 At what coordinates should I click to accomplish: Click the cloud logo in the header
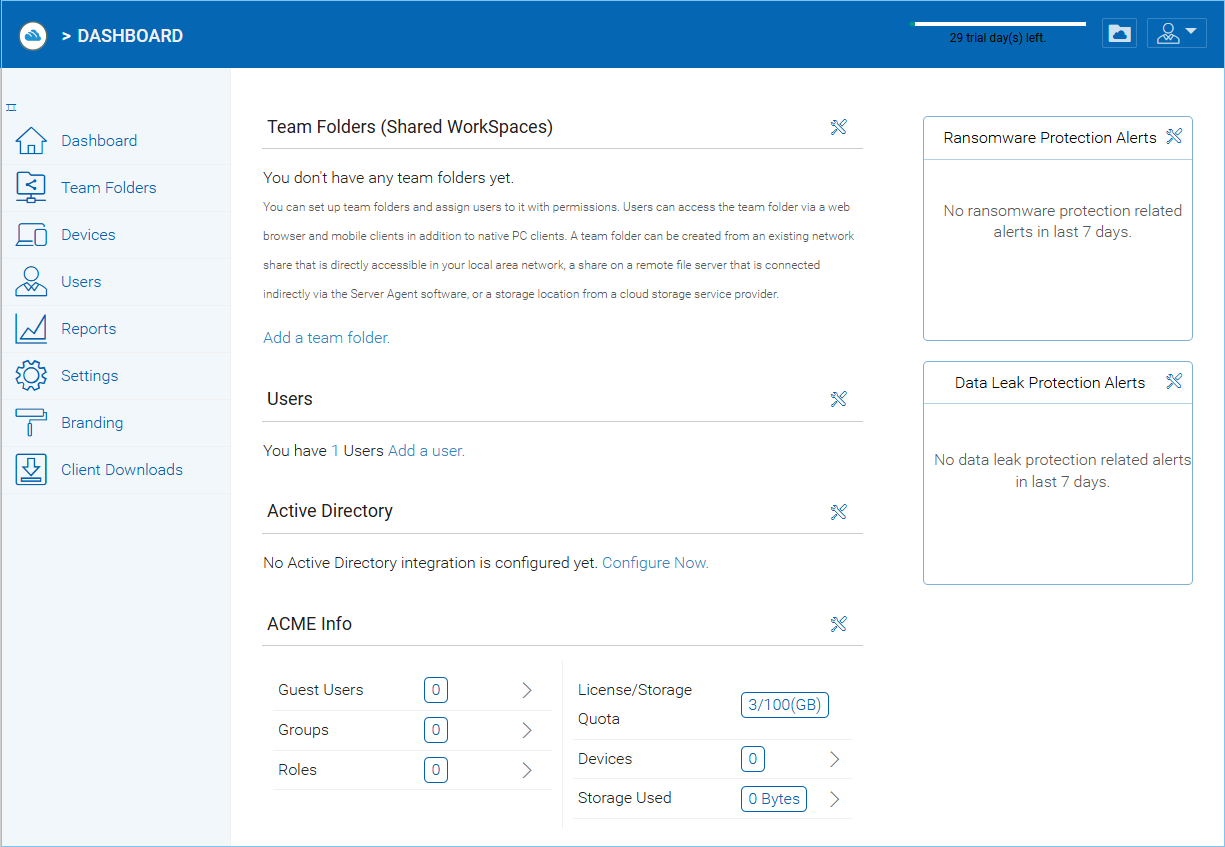[33, 36]
